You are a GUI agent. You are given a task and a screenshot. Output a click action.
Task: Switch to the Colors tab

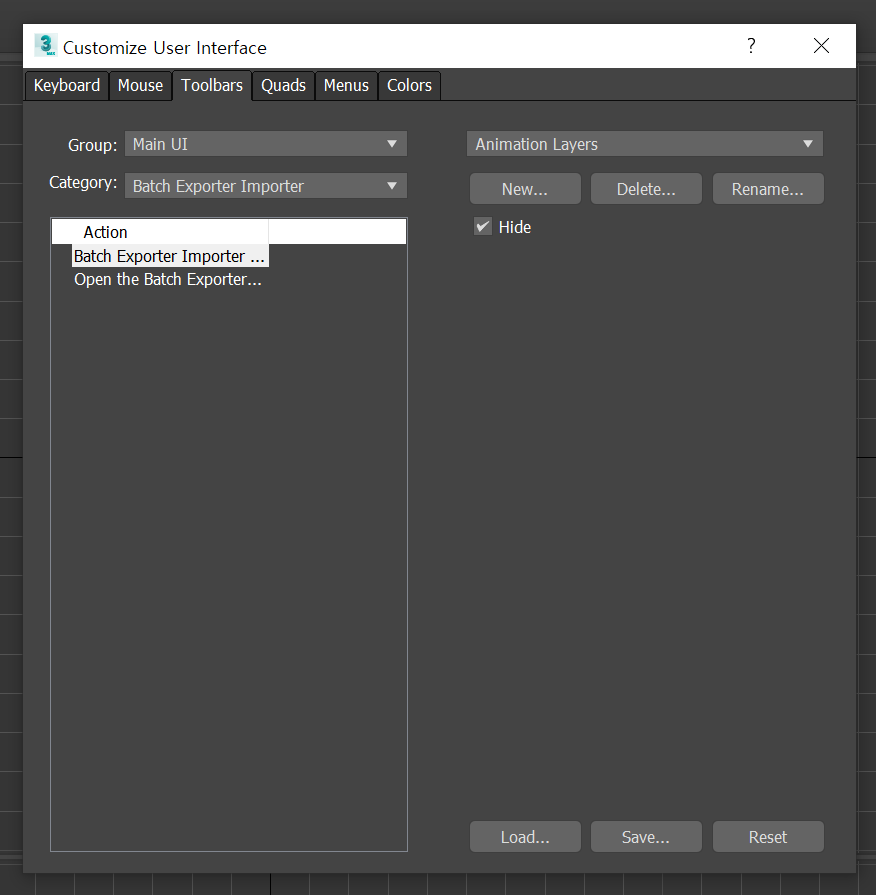pyautogui.click(x=409, y=86)
